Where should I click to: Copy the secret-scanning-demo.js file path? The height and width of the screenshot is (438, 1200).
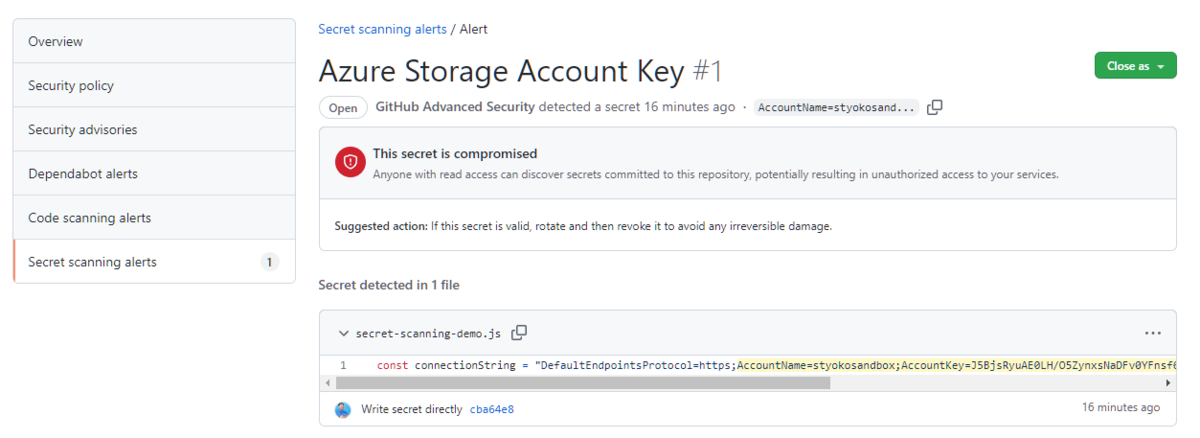click(x=519, y=333)
